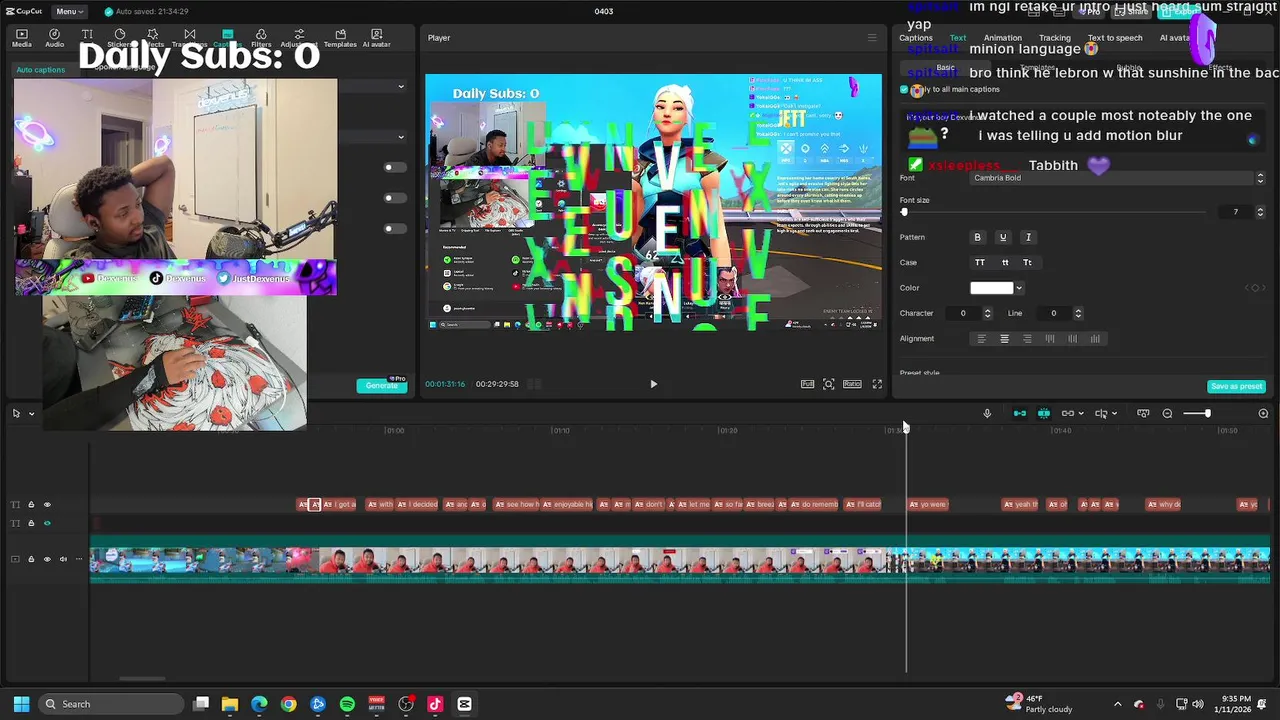Open more options for main track
The height and width of the screenshot is (720, 1280).
pyautogui.click(x=79, y=559)
